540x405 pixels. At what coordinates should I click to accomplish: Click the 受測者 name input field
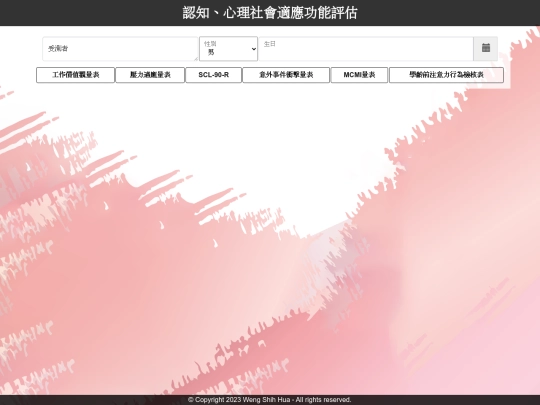coord(120,49)
